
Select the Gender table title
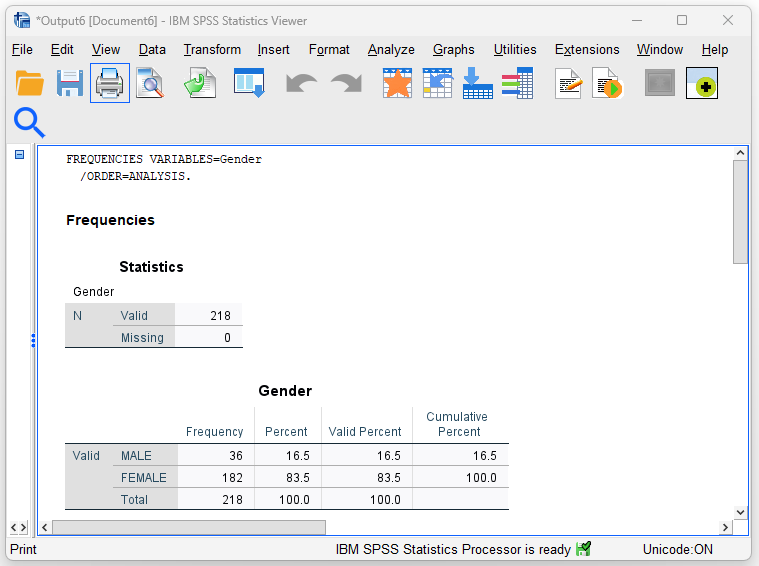(x=285, y=391)
